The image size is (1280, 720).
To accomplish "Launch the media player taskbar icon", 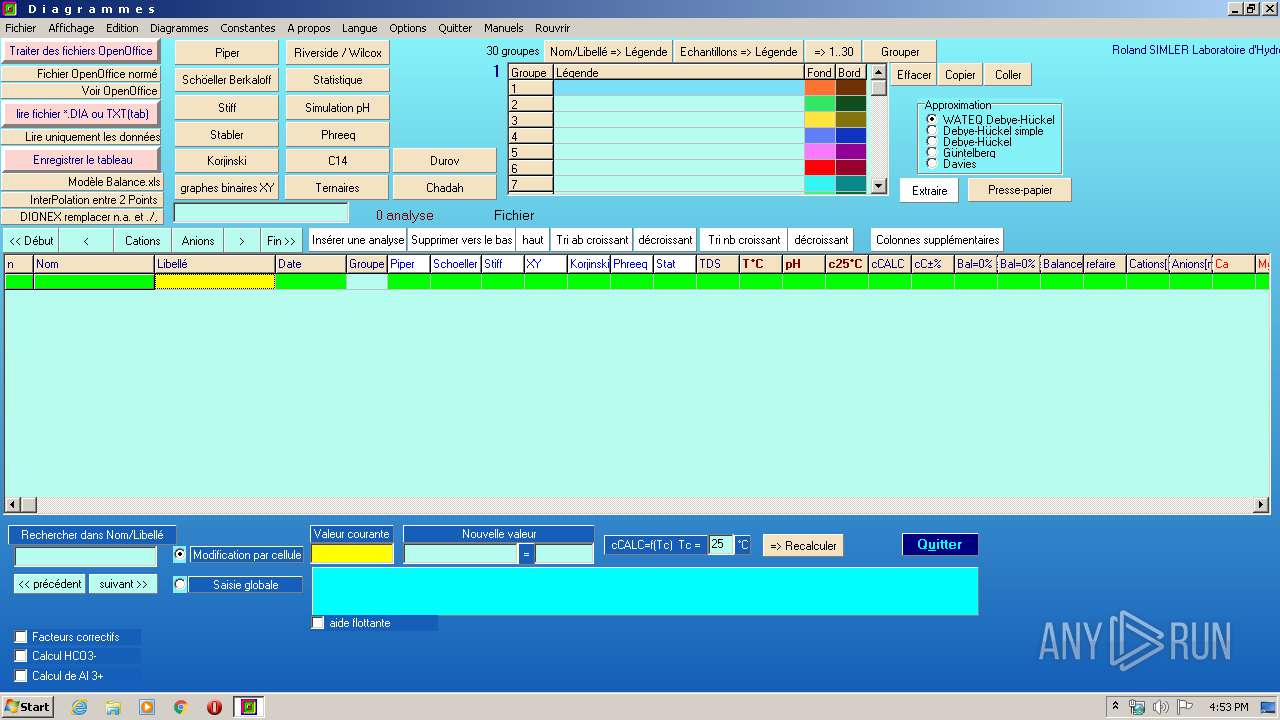I will (147, 707).
